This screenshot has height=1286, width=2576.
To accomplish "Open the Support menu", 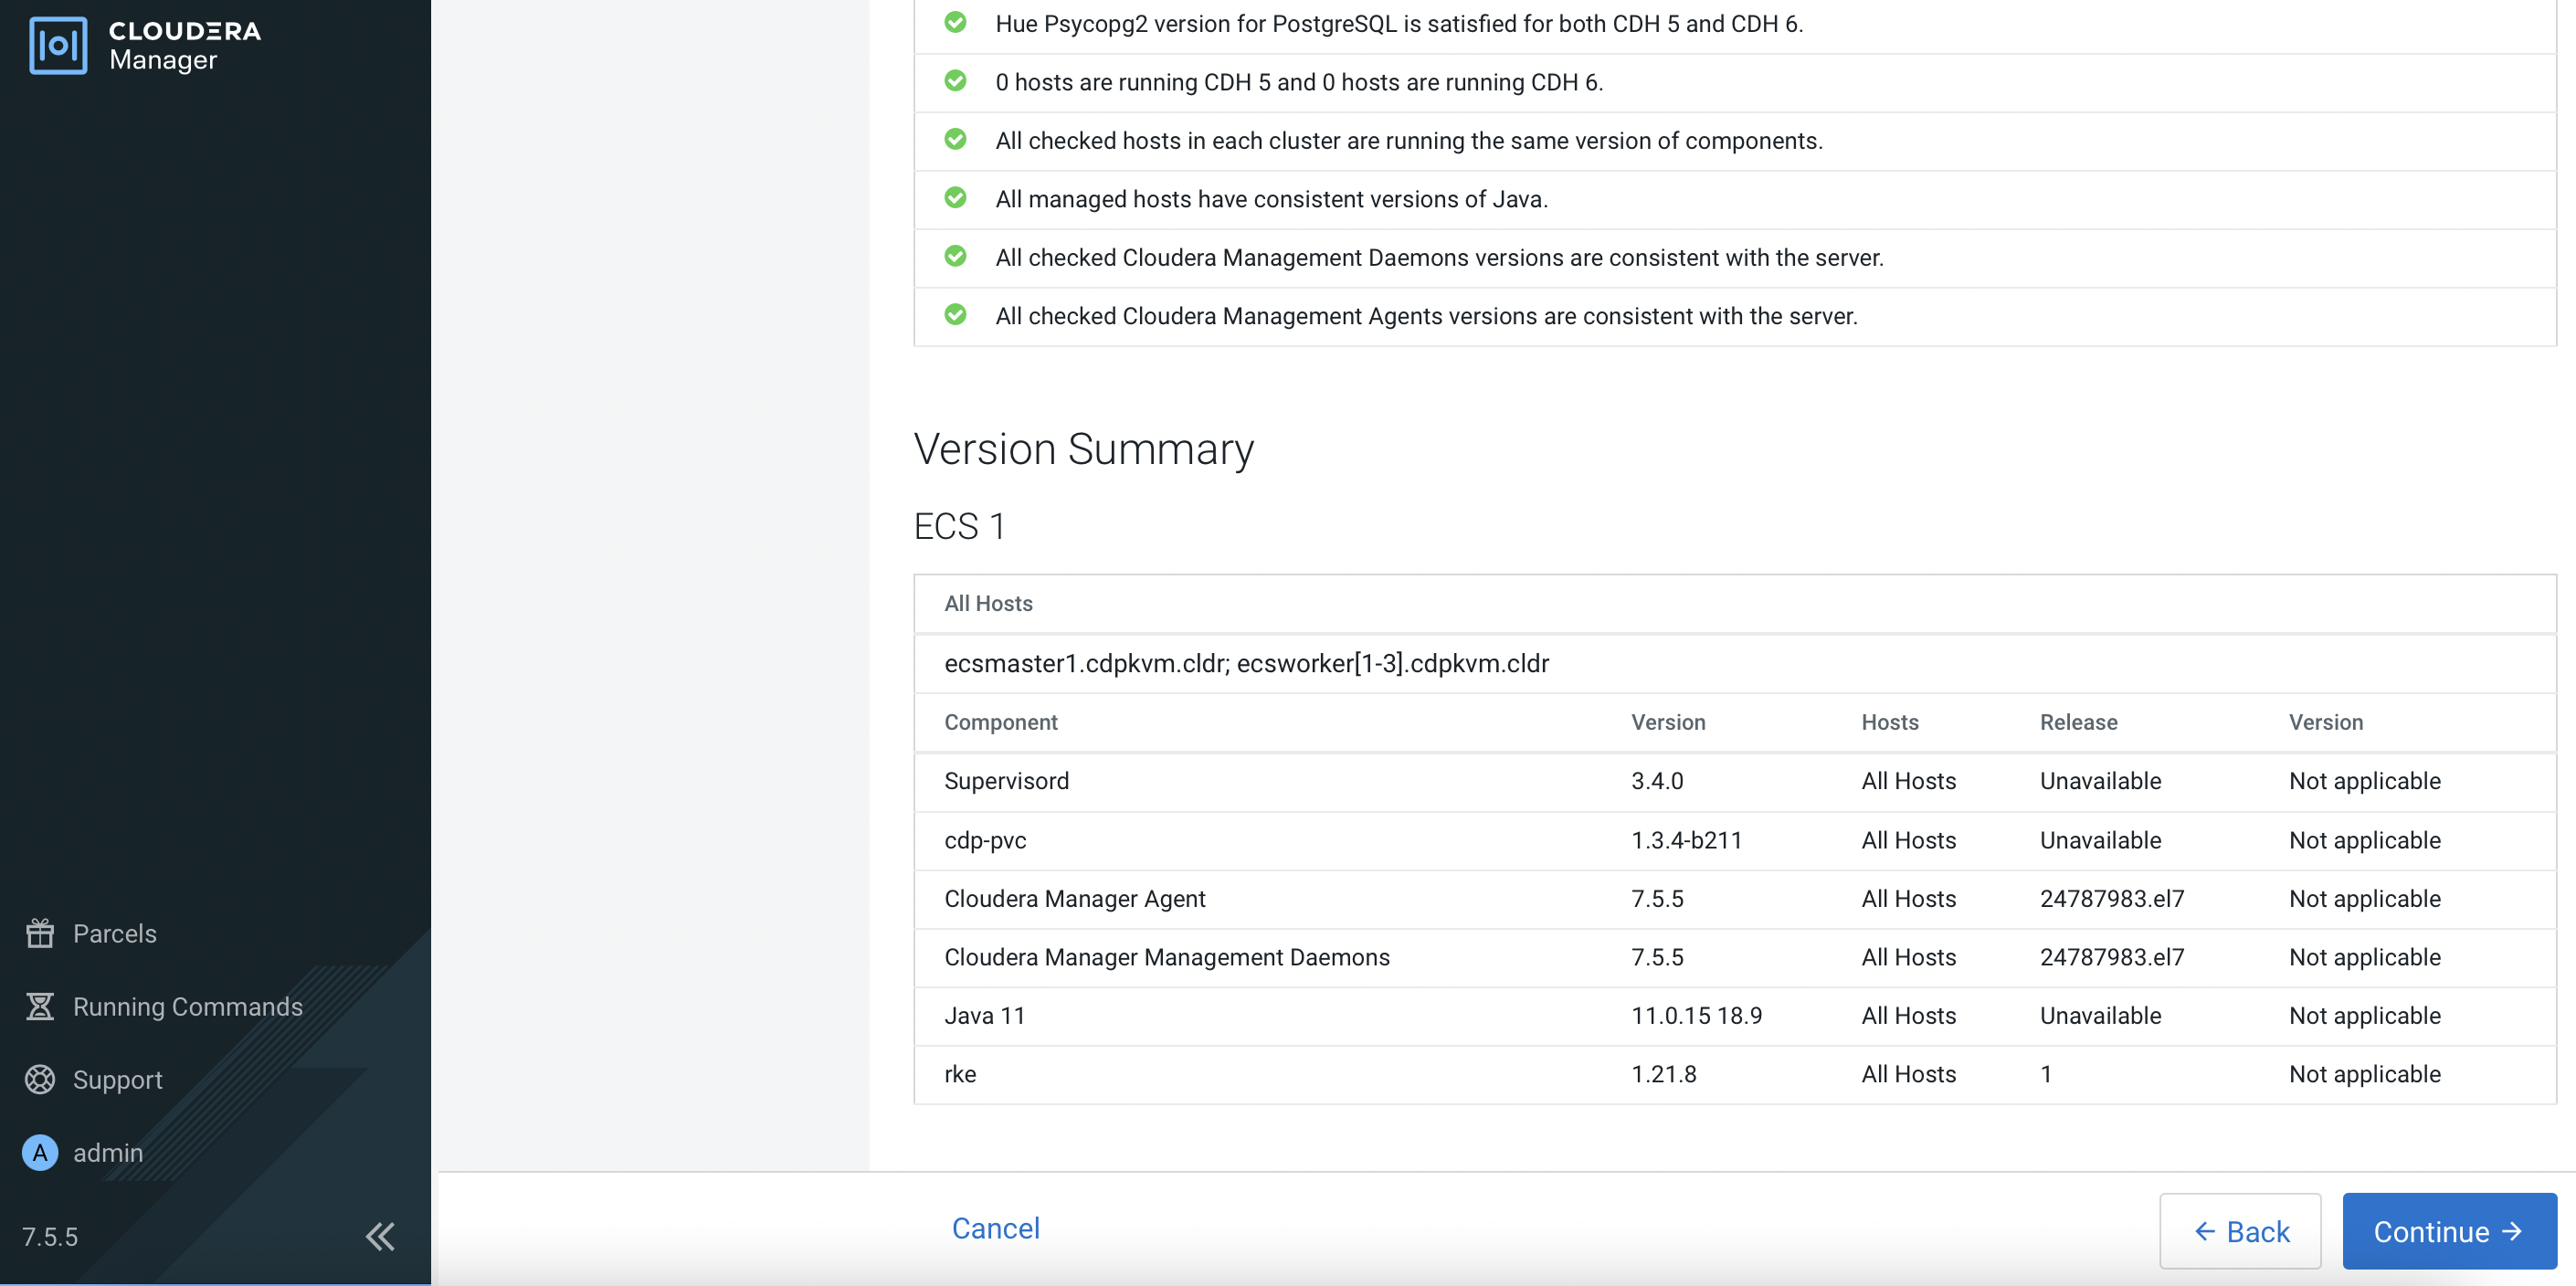I will (117, 1079).
